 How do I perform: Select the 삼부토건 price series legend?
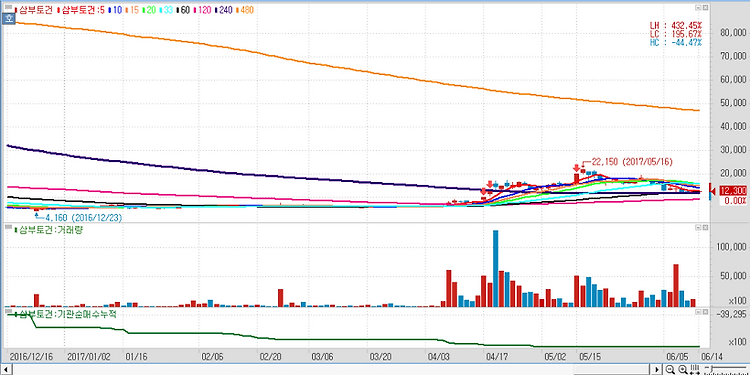click(x=34, y=10)
